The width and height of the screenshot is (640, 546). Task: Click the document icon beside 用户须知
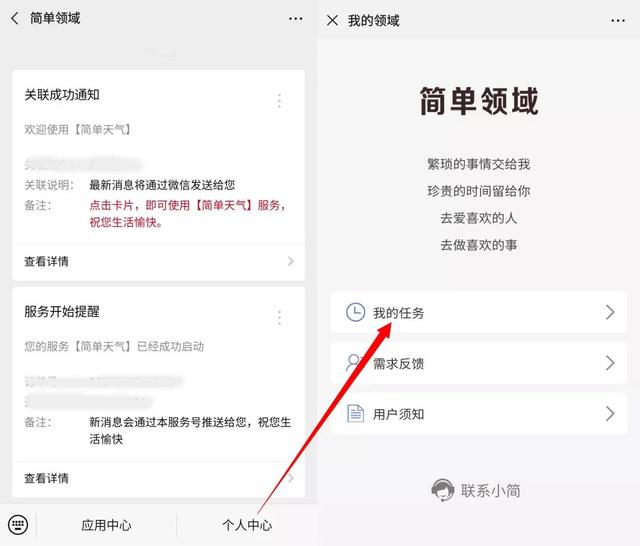pyautogui.click(x=355, y=413)
